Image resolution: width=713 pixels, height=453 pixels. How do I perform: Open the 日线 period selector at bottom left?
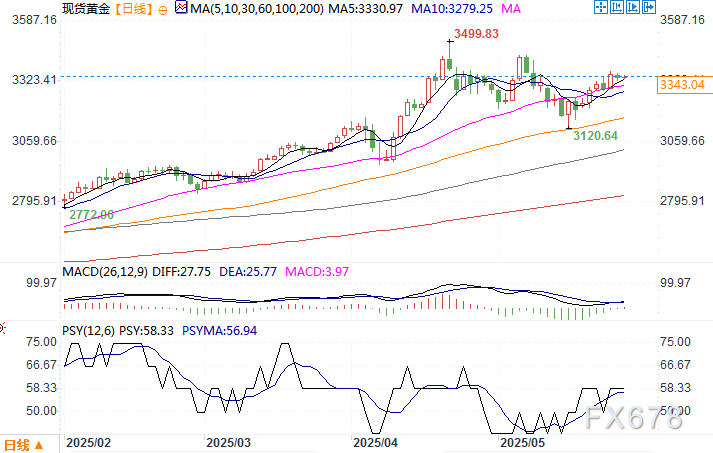pos(17,444)
